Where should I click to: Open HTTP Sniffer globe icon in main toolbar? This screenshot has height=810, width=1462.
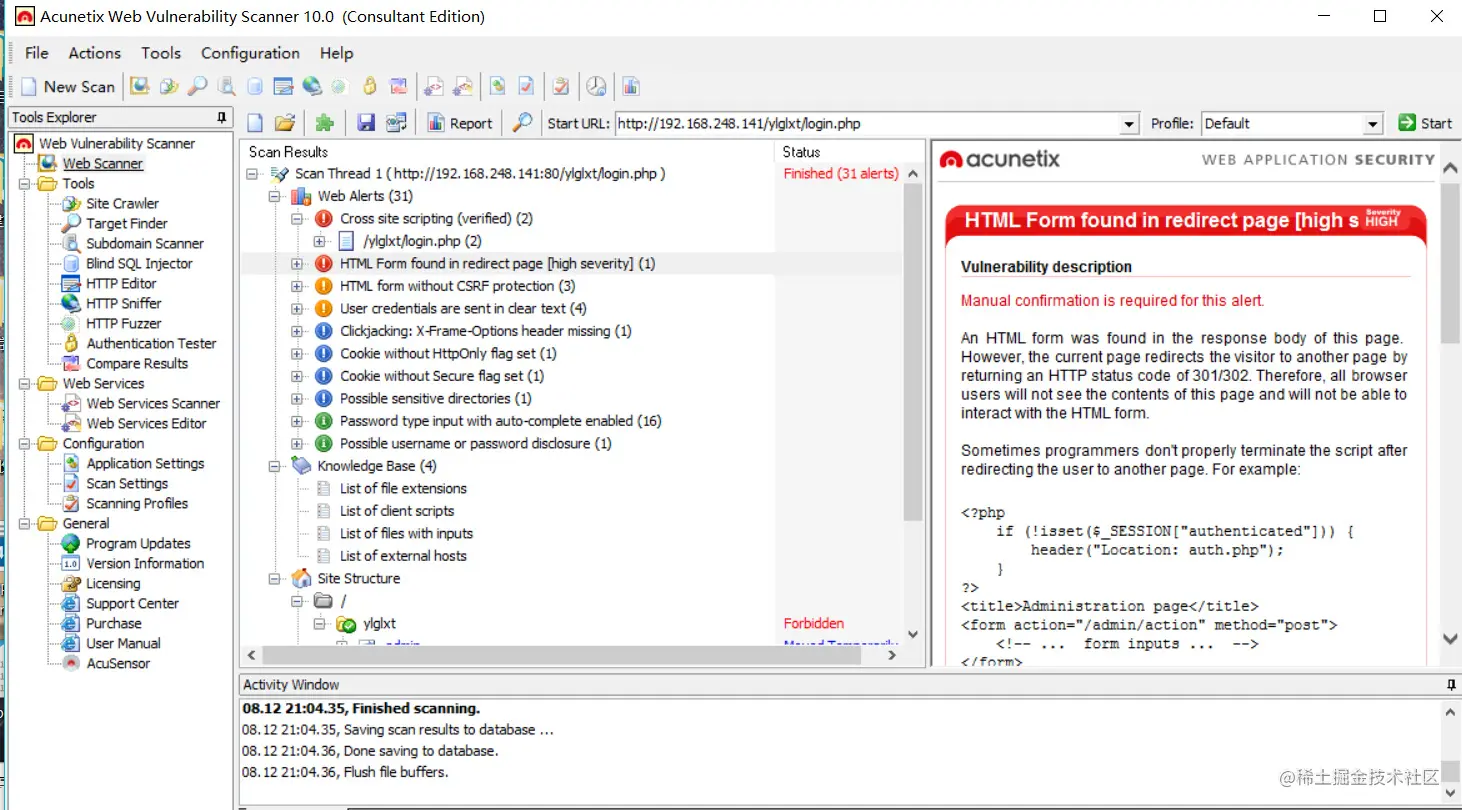tap(312, 87)
